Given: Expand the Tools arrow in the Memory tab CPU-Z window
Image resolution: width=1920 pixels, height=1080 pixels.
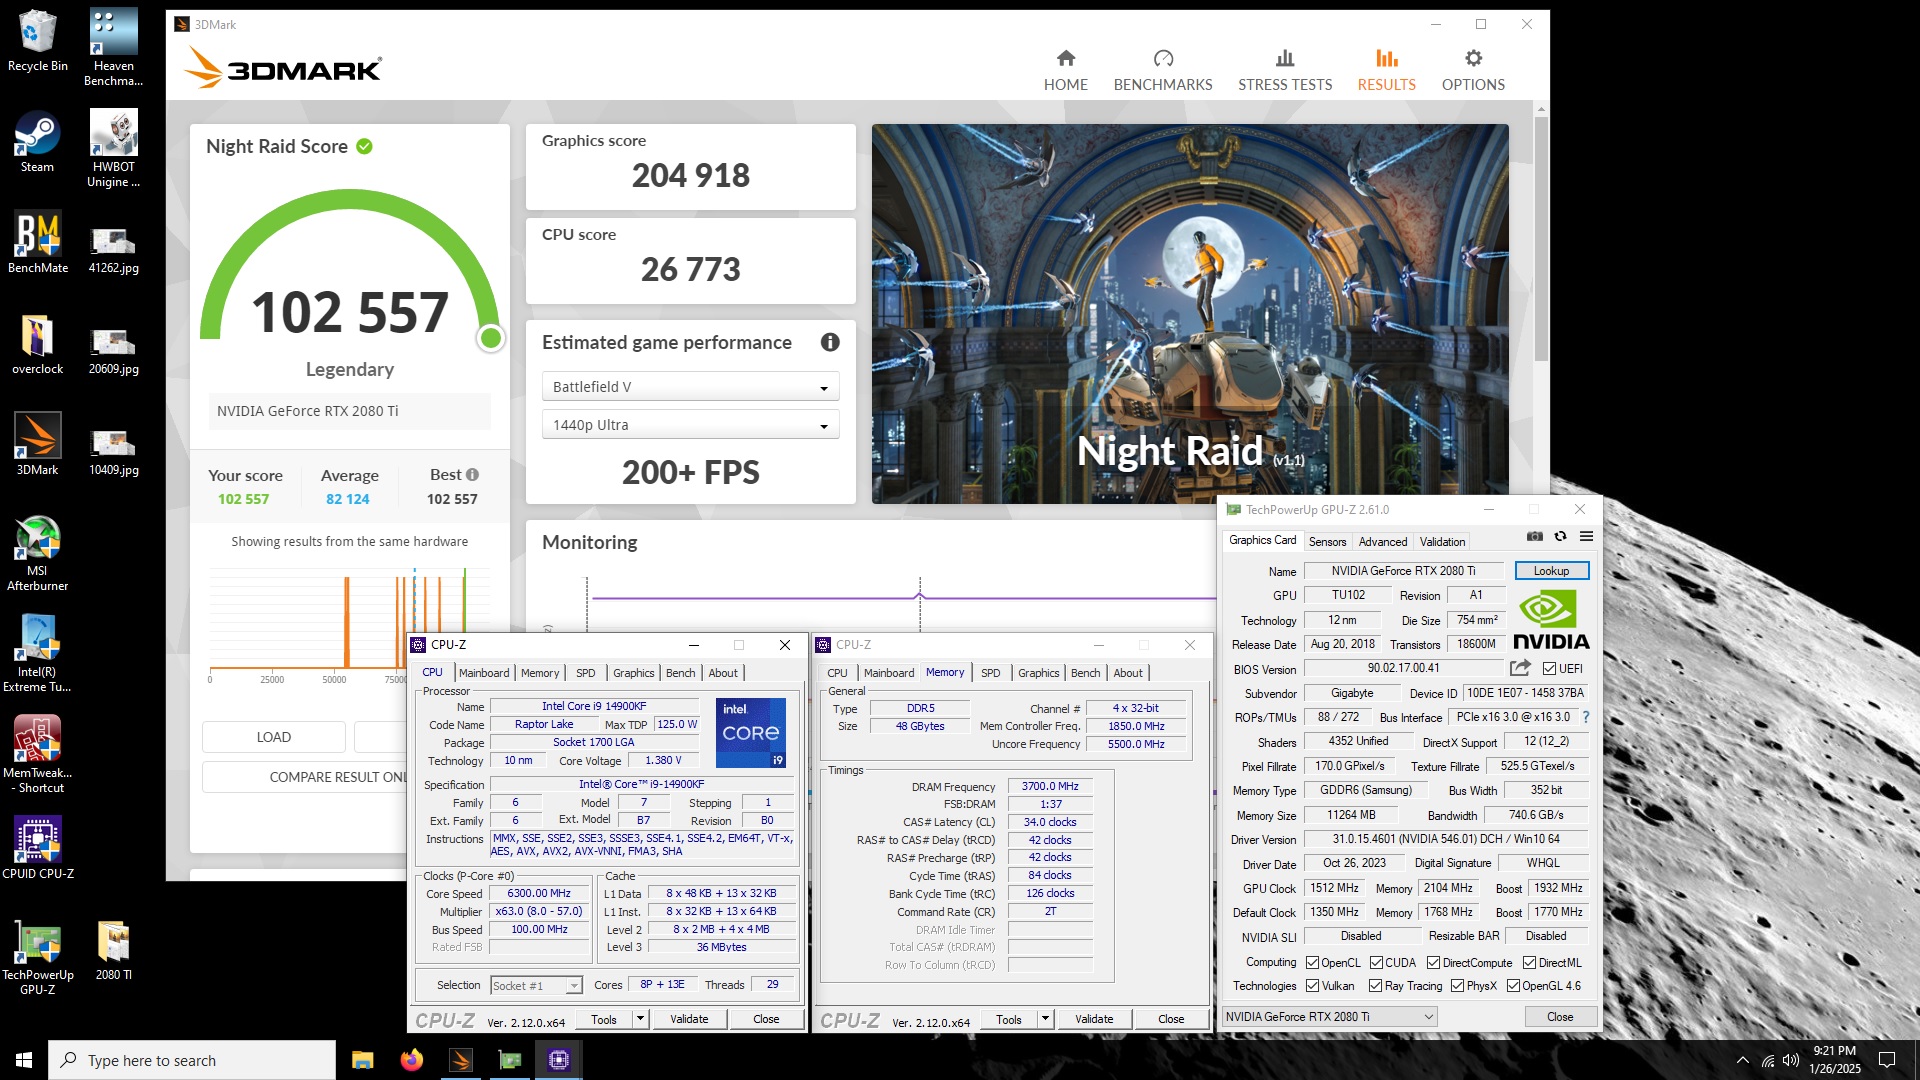Looking at the screenshot, I should 1046,1019.
